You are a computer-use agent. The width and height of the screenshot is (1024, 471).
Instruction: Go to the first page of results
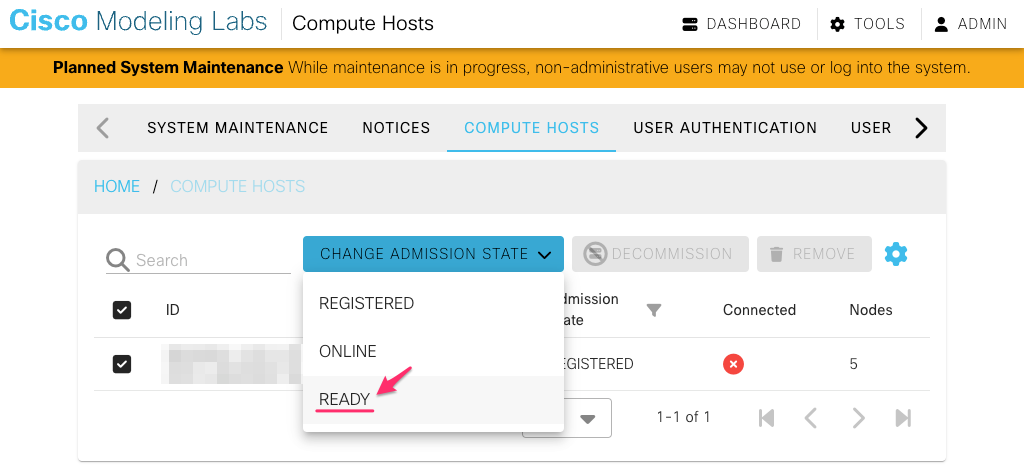766,417
